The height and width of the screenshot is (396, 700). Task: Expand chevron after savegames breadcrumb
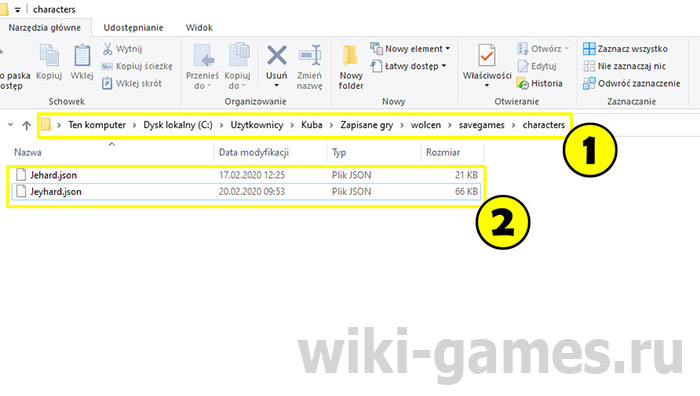(513, 125)
